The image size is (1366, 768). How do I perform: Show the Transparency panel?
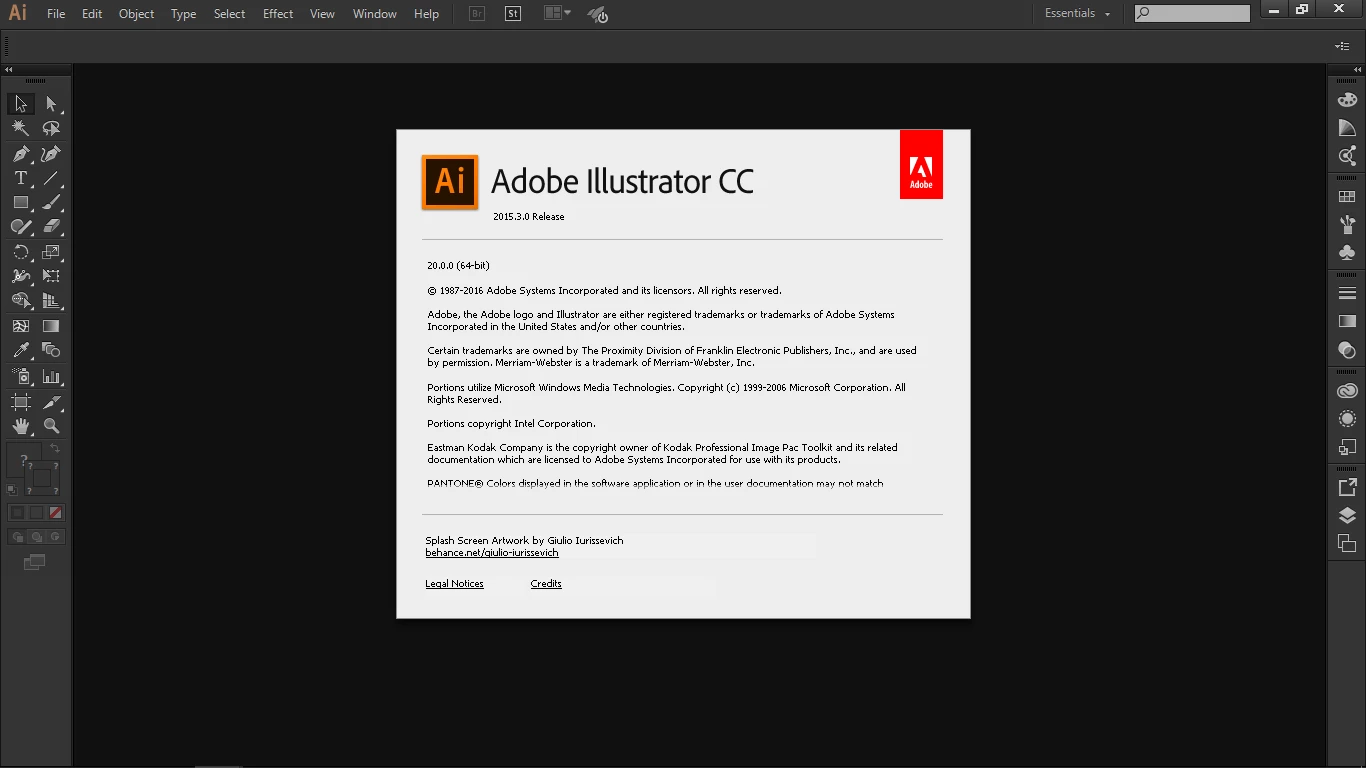(x=1347, y=350)
